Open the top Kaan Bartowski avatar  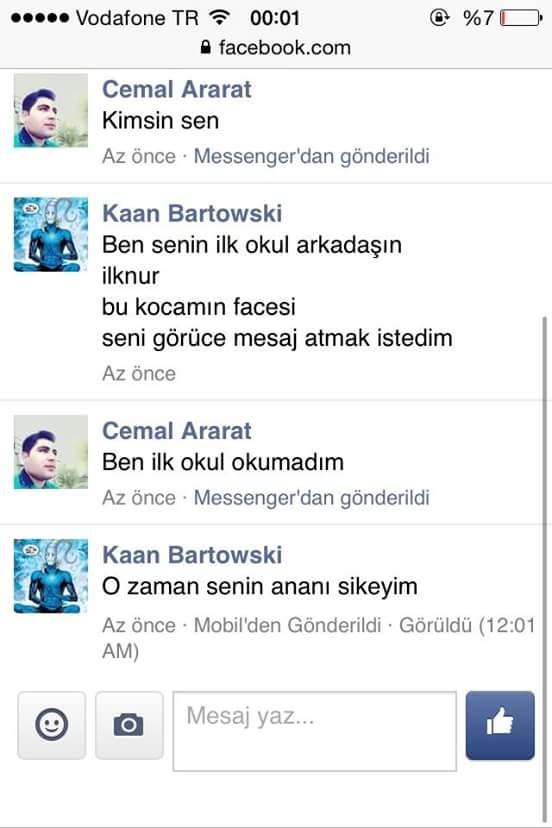point(51,234)
